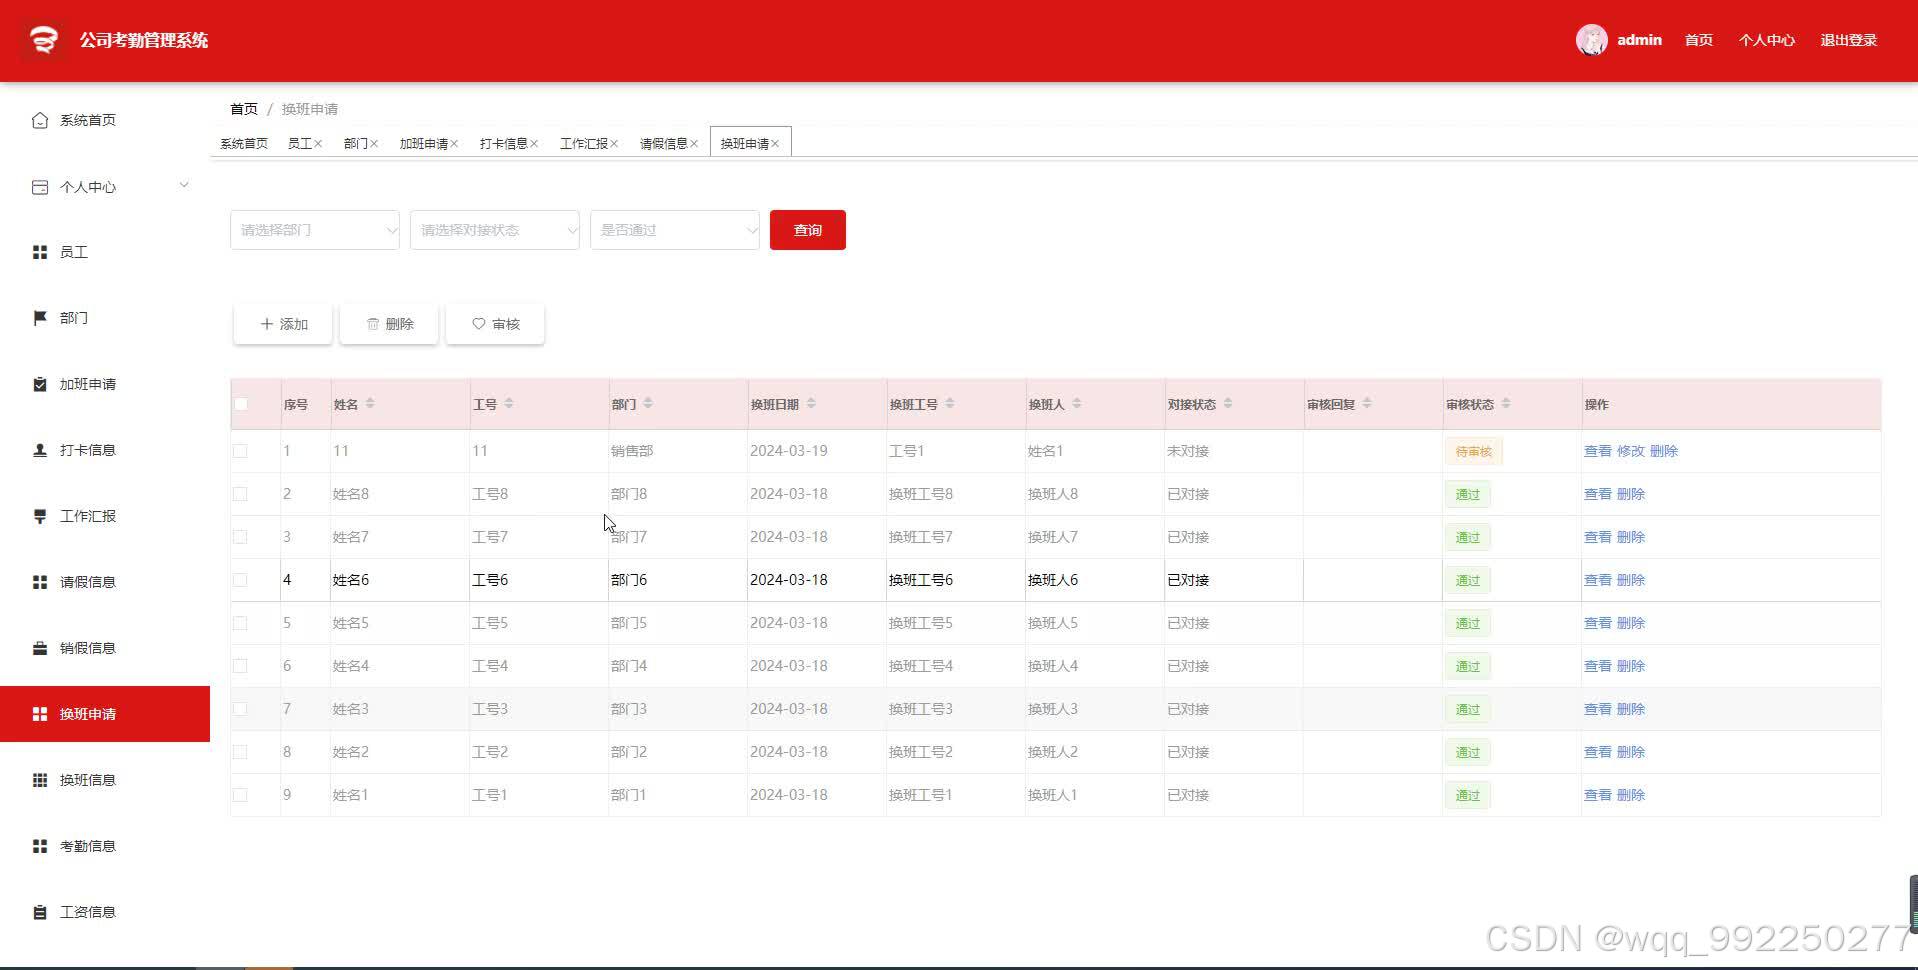Image resolution: width=1918 pixels, height=970 pixels.
Task: Click the 员工 sidebar grid icon
Action: pos(40,252)
